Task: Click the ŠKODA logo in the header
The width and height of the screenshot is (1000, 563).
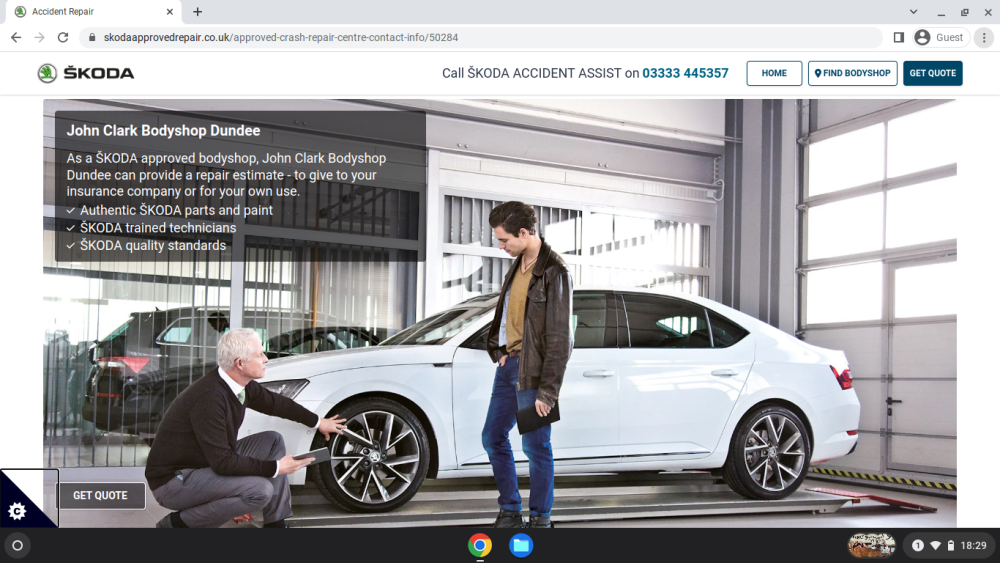Action: point(85,73)
